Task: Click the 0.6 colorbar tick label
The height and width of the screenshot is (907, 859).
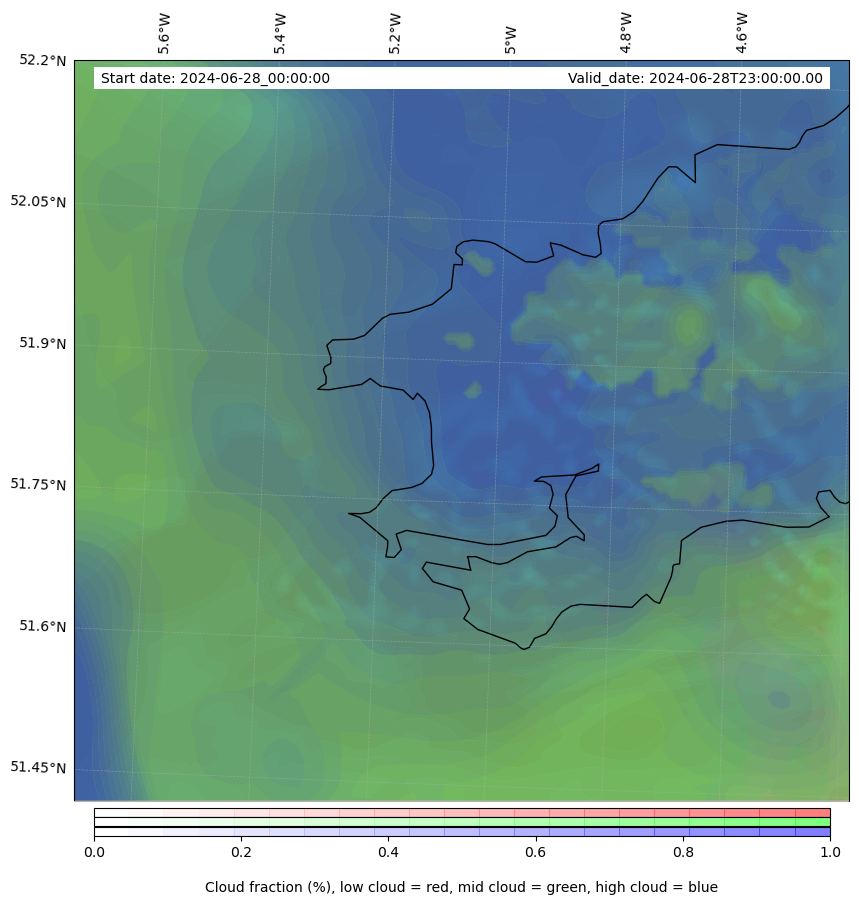Action: (536, 853)
